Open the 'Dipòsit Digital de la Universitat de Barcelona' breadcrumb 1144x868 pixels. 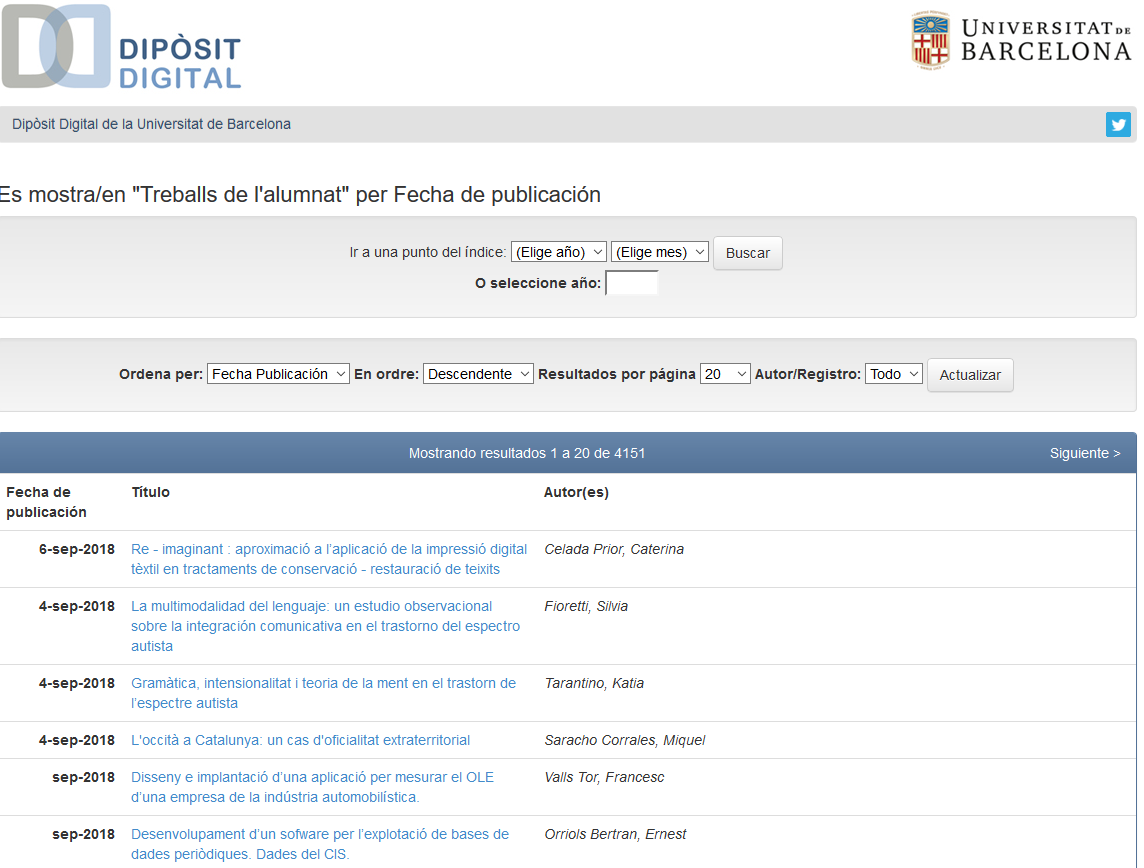tap(151, 125)
